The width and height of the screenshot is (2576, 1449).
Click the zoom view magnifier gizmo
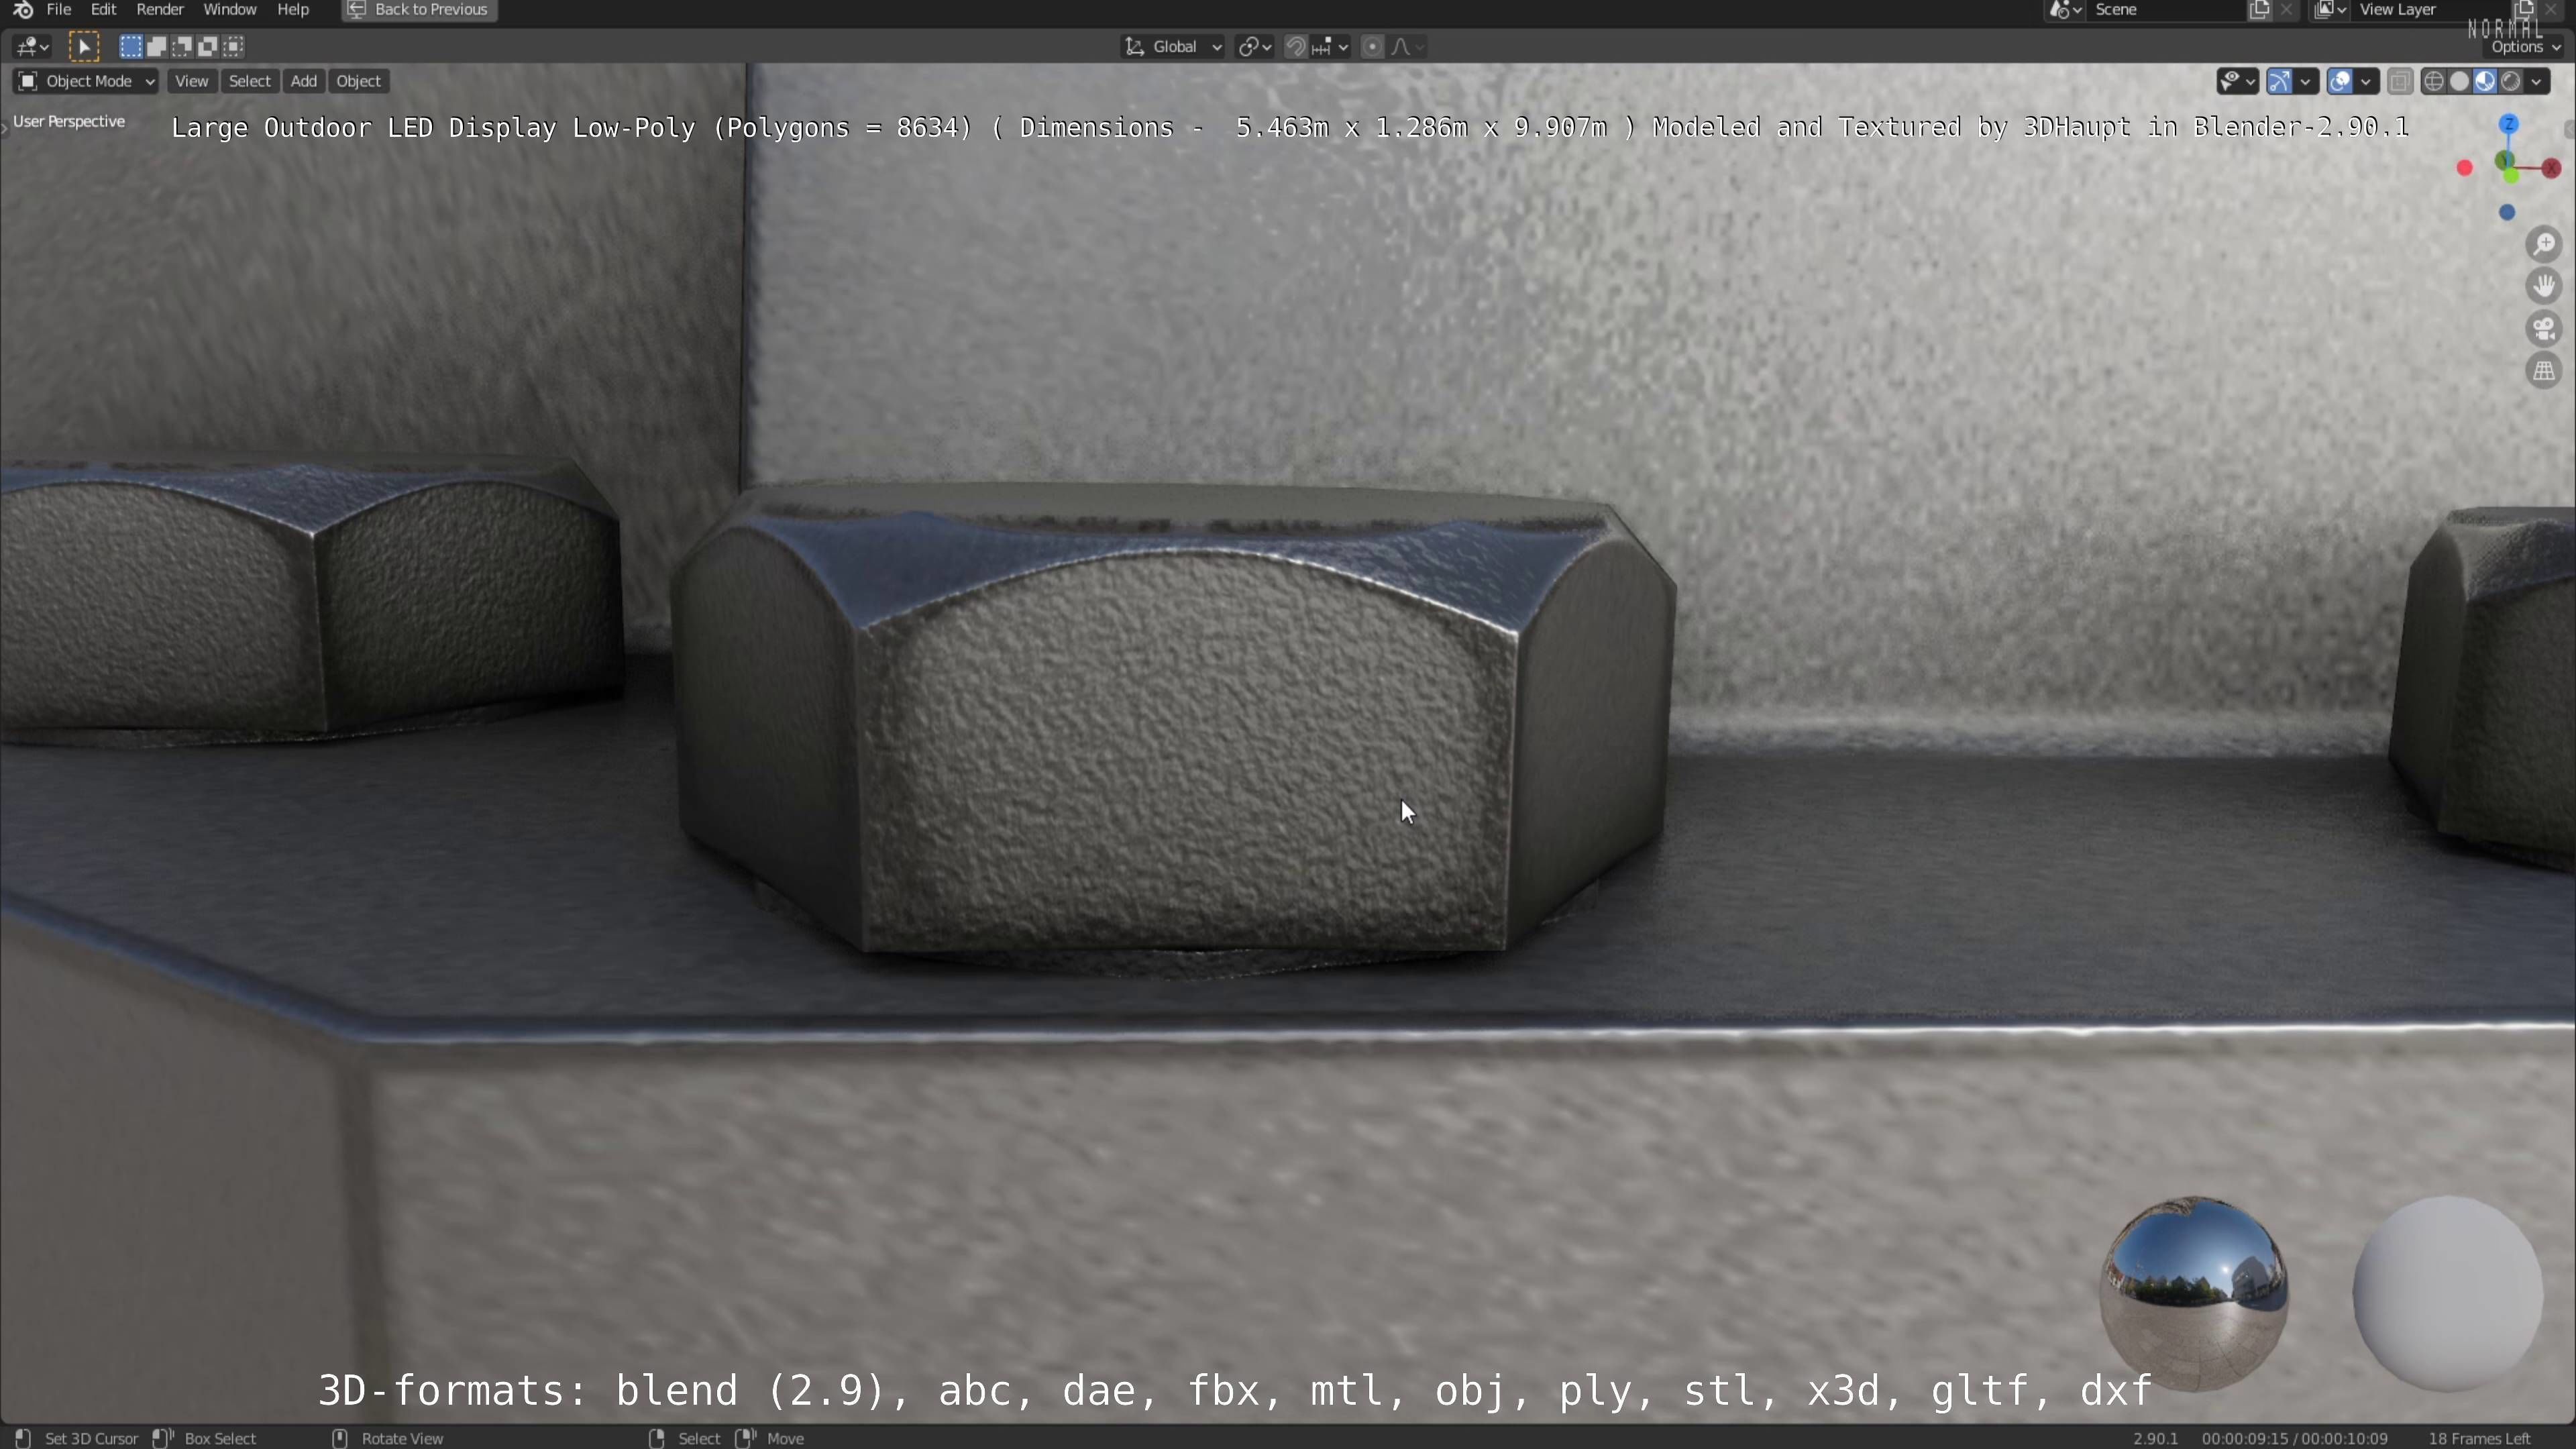pos(2544,245)
